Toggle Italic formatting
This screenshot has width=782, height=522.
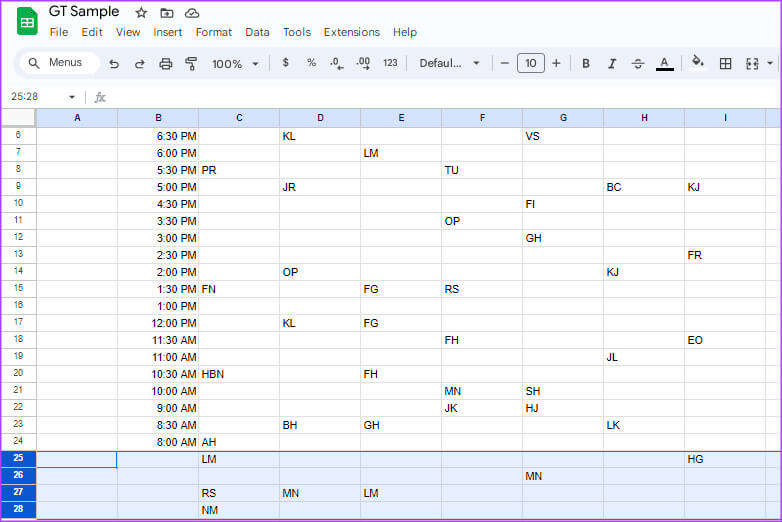coord(612,63)
